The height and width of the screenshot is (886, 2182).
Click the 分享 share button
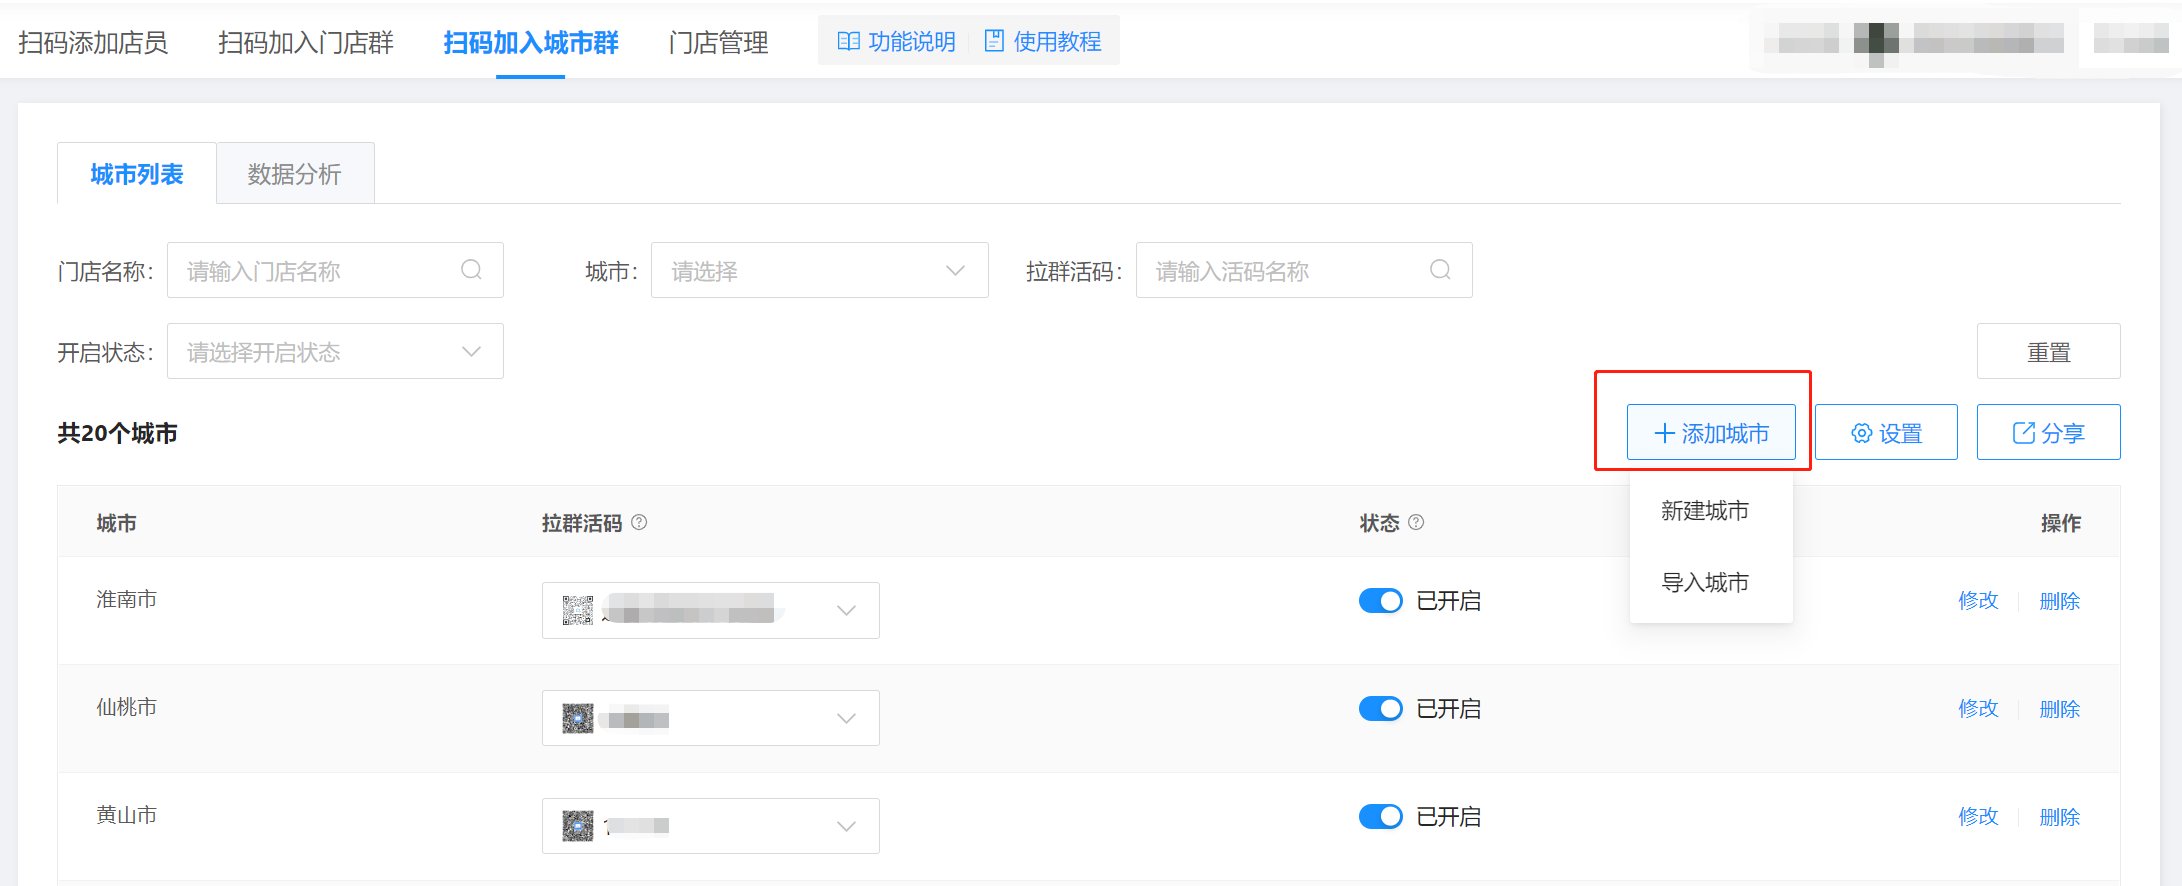click(2048, 433)
